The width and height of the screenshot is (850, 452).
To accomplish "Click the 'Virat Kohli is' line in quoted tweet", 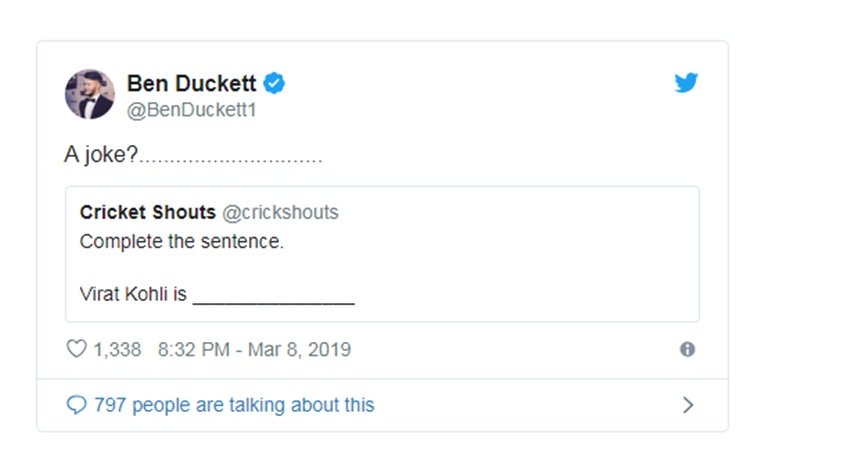I will pos(133,294).
